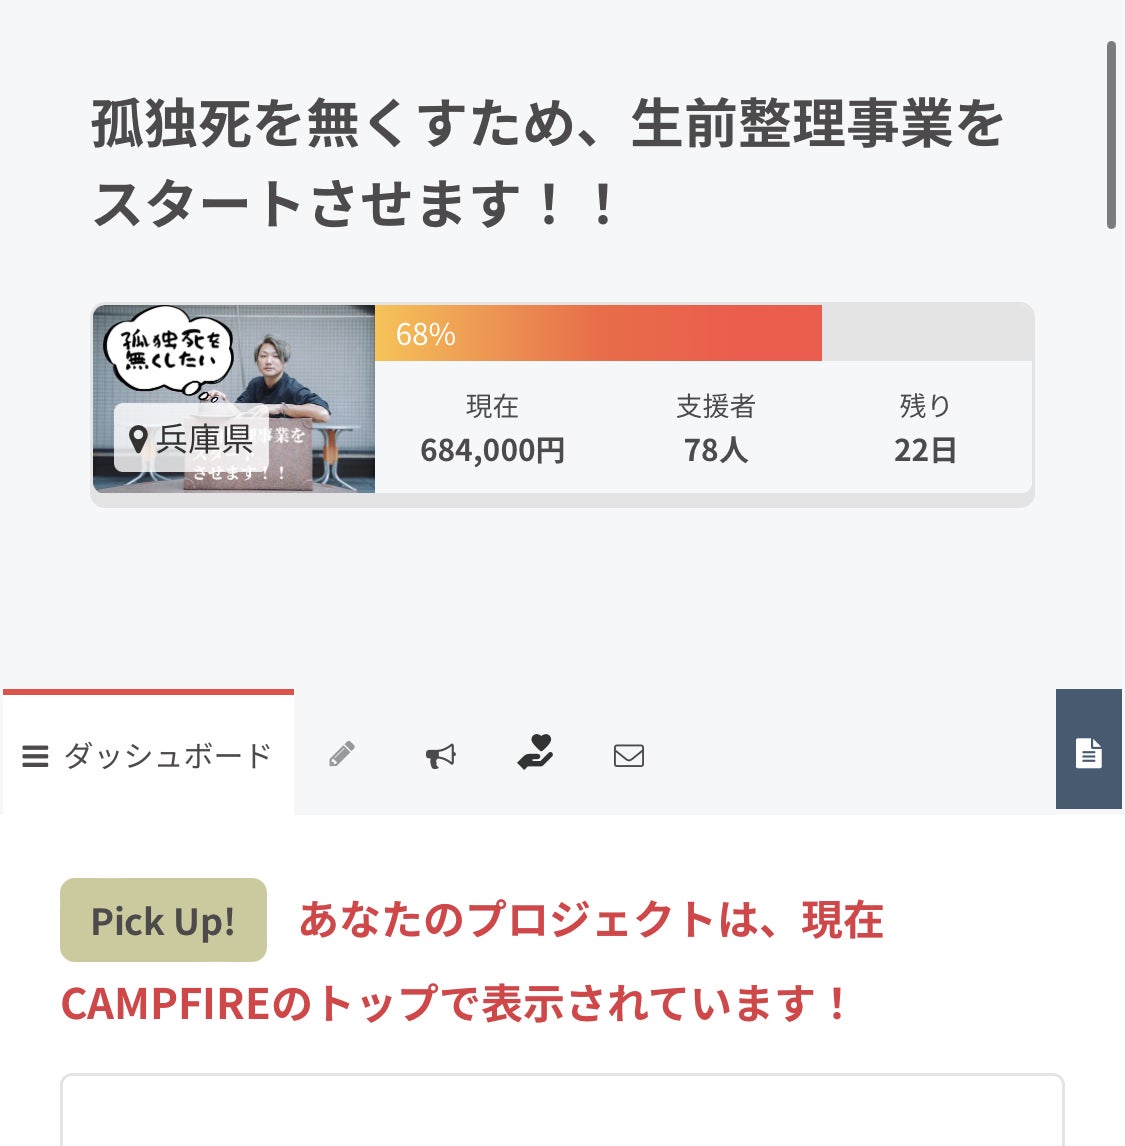This screenshot has width=1125, height=1146.
Task: Click the CAMPFIREのトップで表示されています notice
Action: tap(455, 1003)
